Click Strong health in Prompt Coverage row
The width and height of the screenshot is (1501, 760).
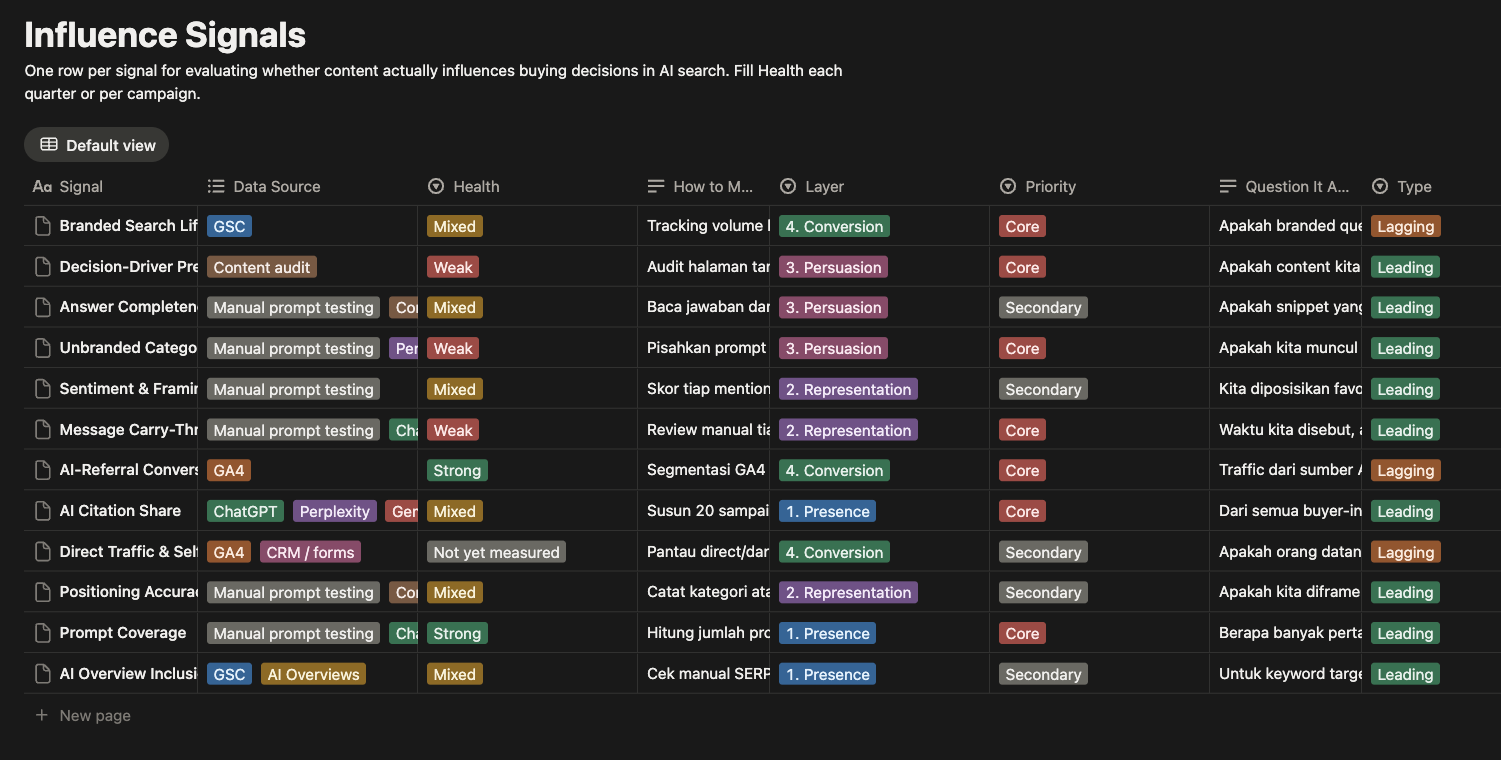457,633
